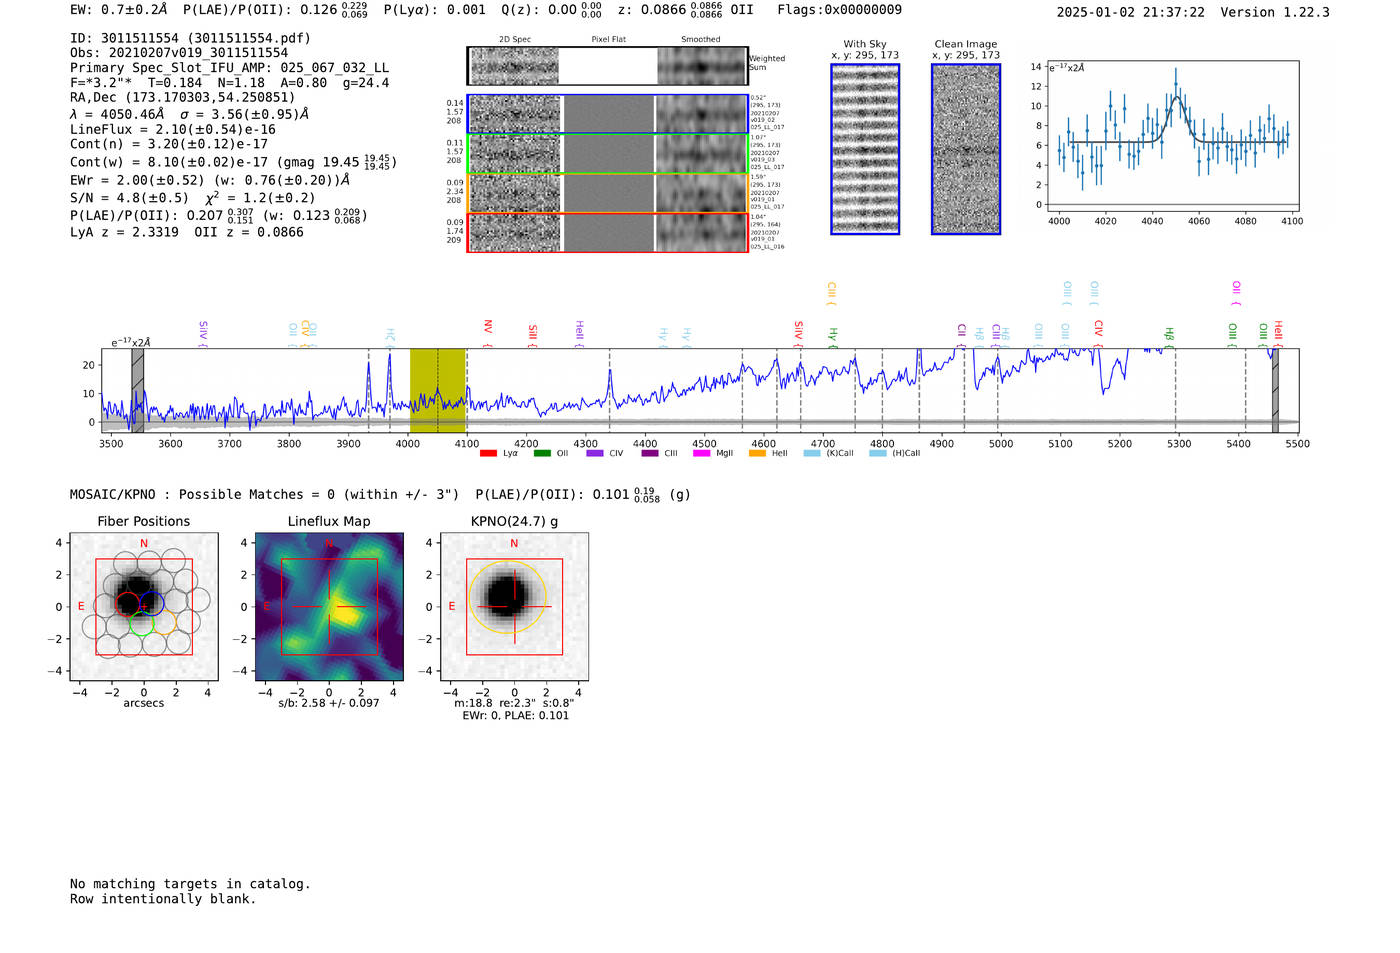Click the yellow aperture ellipse in KPNO image
Viewport: 1400px width, 953px height.
[507, 597]
